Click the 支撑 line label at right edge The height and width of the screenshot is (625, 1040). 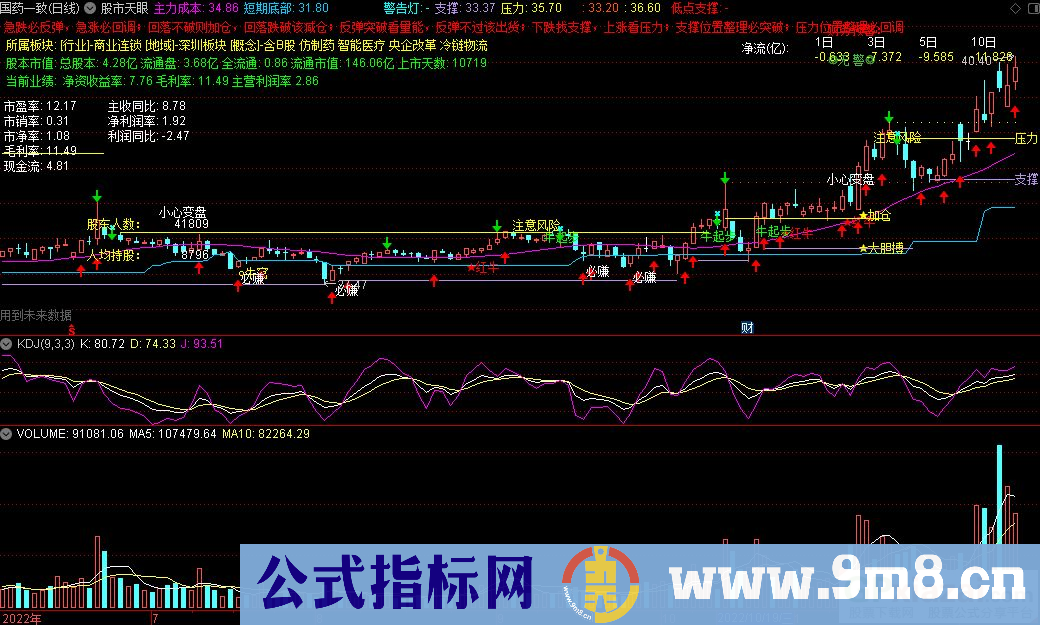pyautogui.click(x=1026, y=179)
